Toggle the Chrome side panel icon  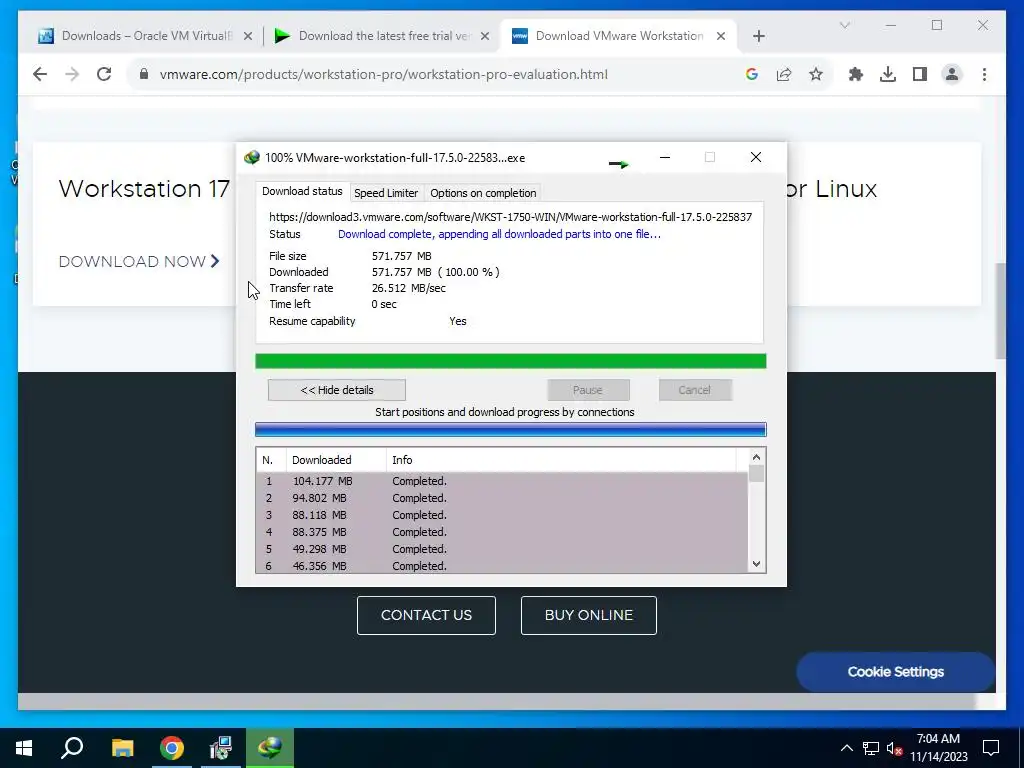pyautogui.click(x=920, y=74)
